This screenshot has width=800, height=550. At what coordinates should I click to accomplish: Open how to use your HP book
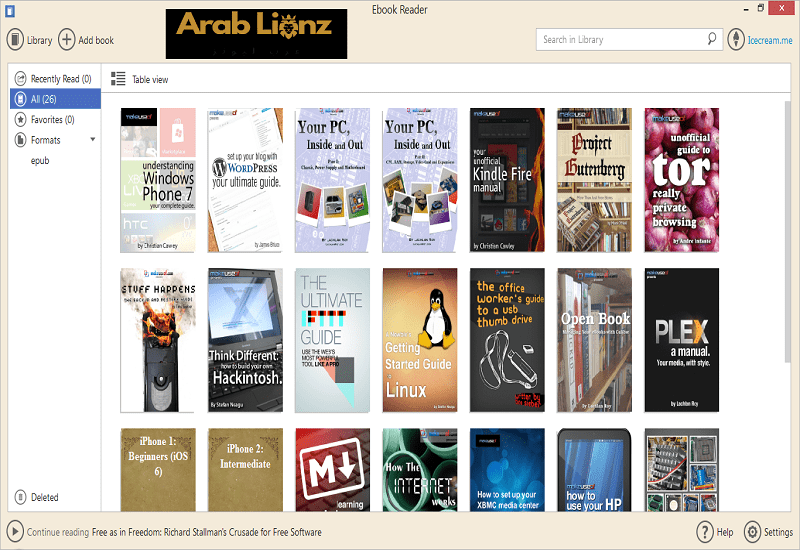(594, 470)
